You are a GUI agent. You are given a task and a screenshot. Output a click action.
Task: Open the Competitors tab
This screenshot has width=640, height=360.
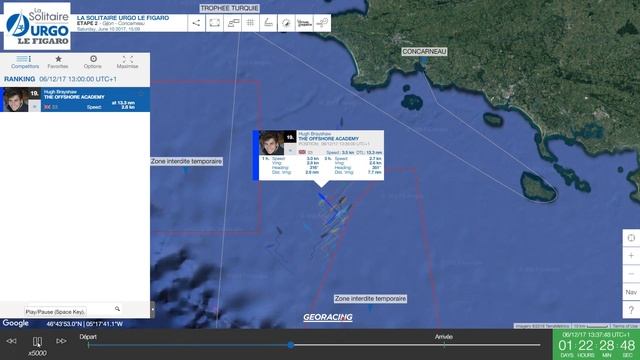coord(25,62)
